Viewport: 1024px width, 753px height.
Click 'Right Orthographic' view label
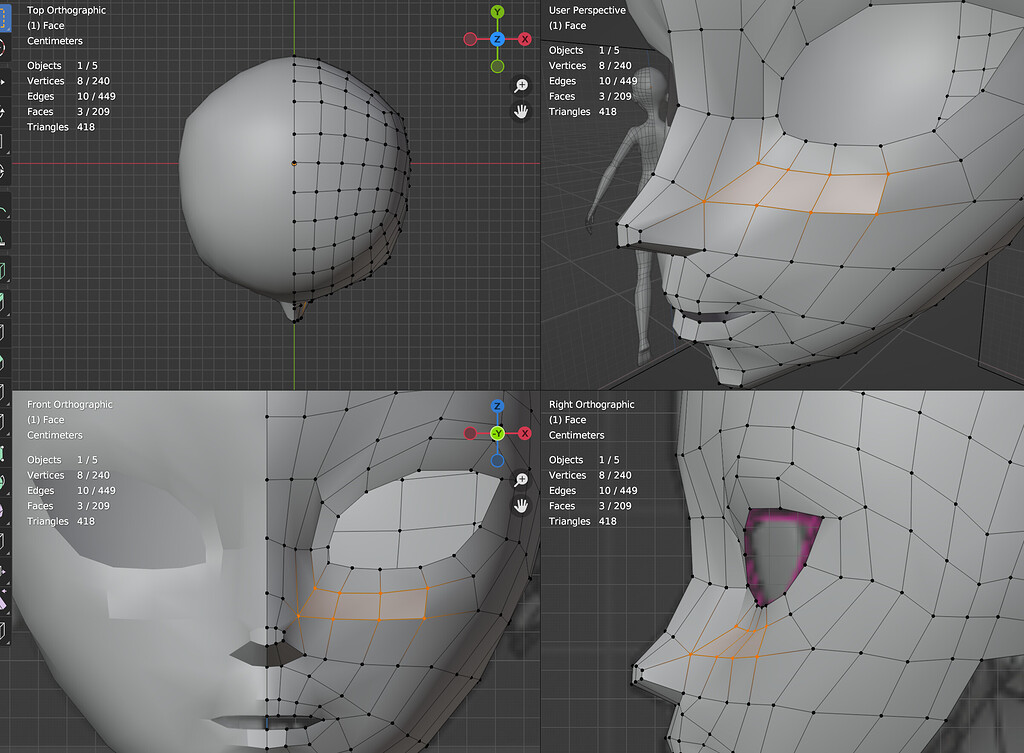[591, 404]
